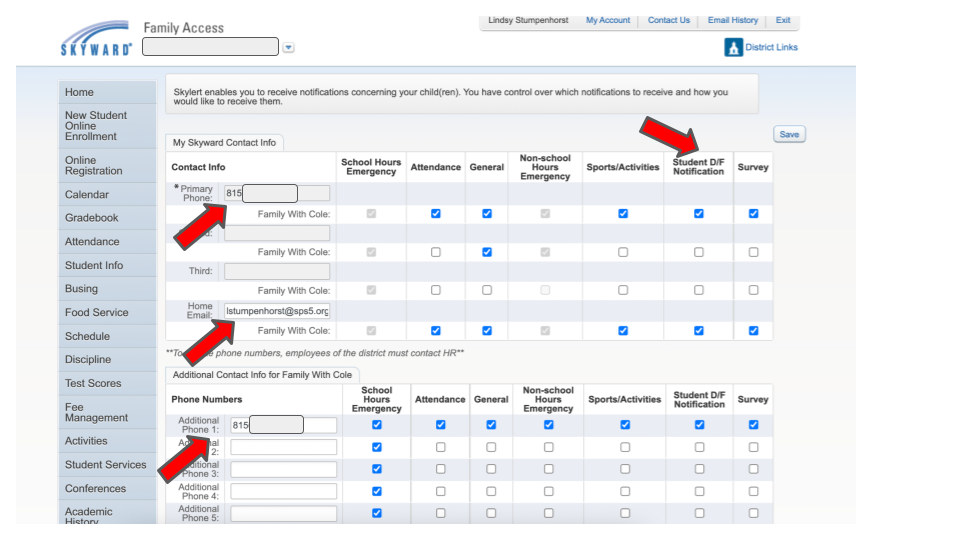This screenshot has width=960, height=540.
Task: Uncheck Survey for Primary Phone row
Action: (754, 214)
